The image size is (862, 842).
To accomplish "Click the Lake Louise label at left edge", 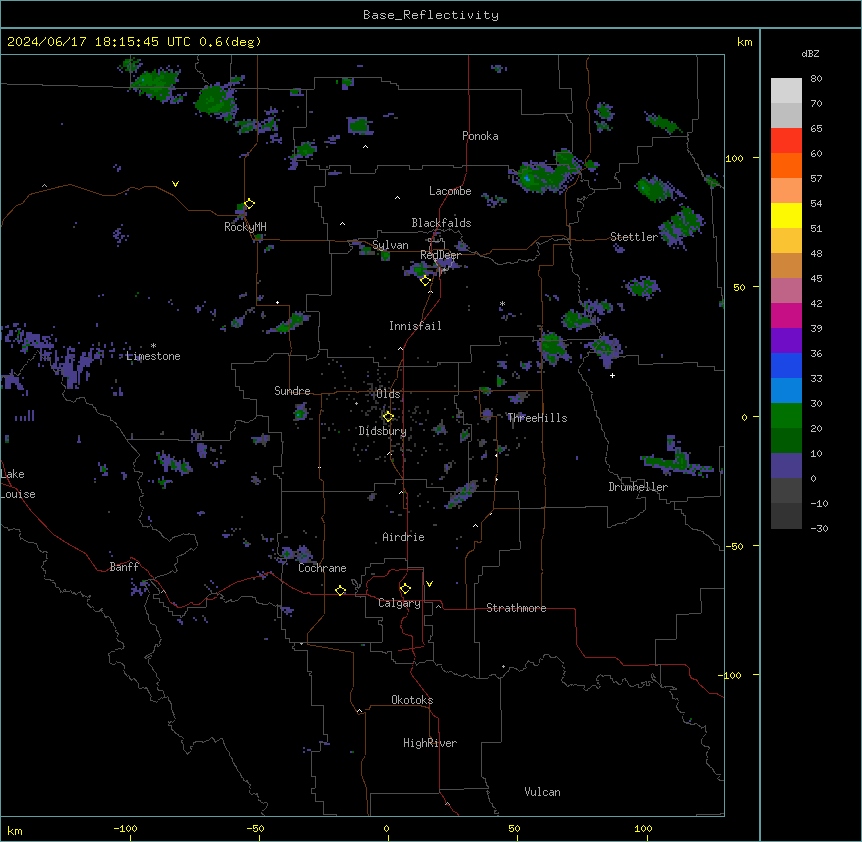I will 18,484.
